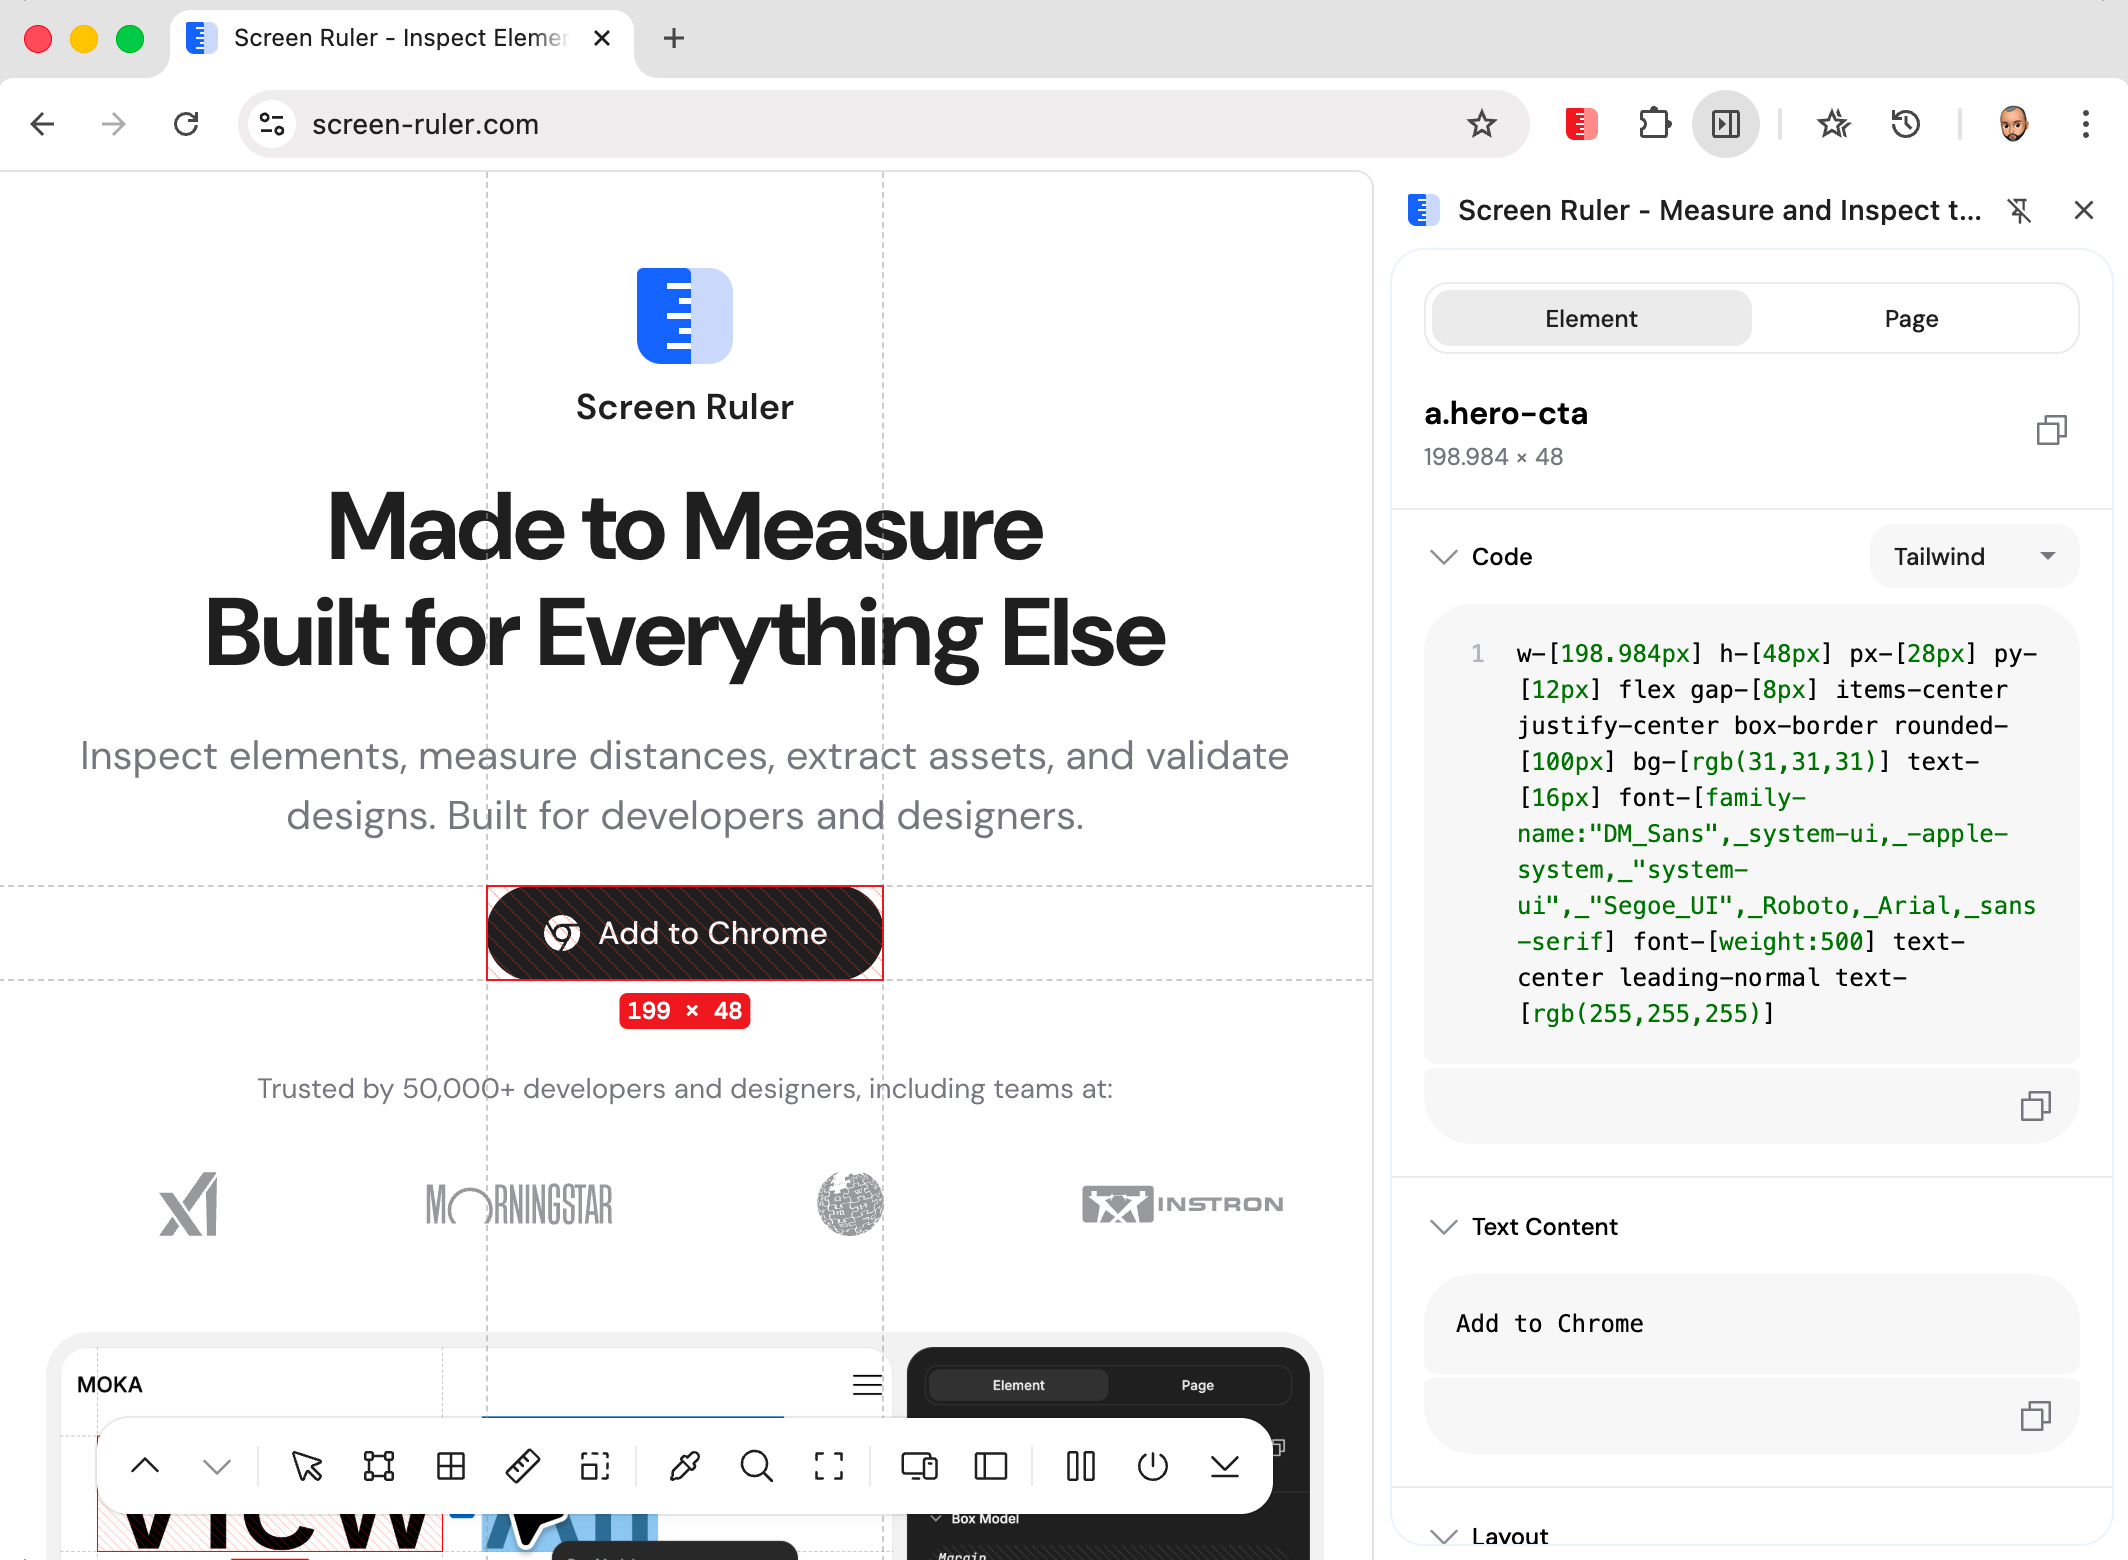
Task: Choose the dashed resize-selection tool
Action: tap(595, 1466)
